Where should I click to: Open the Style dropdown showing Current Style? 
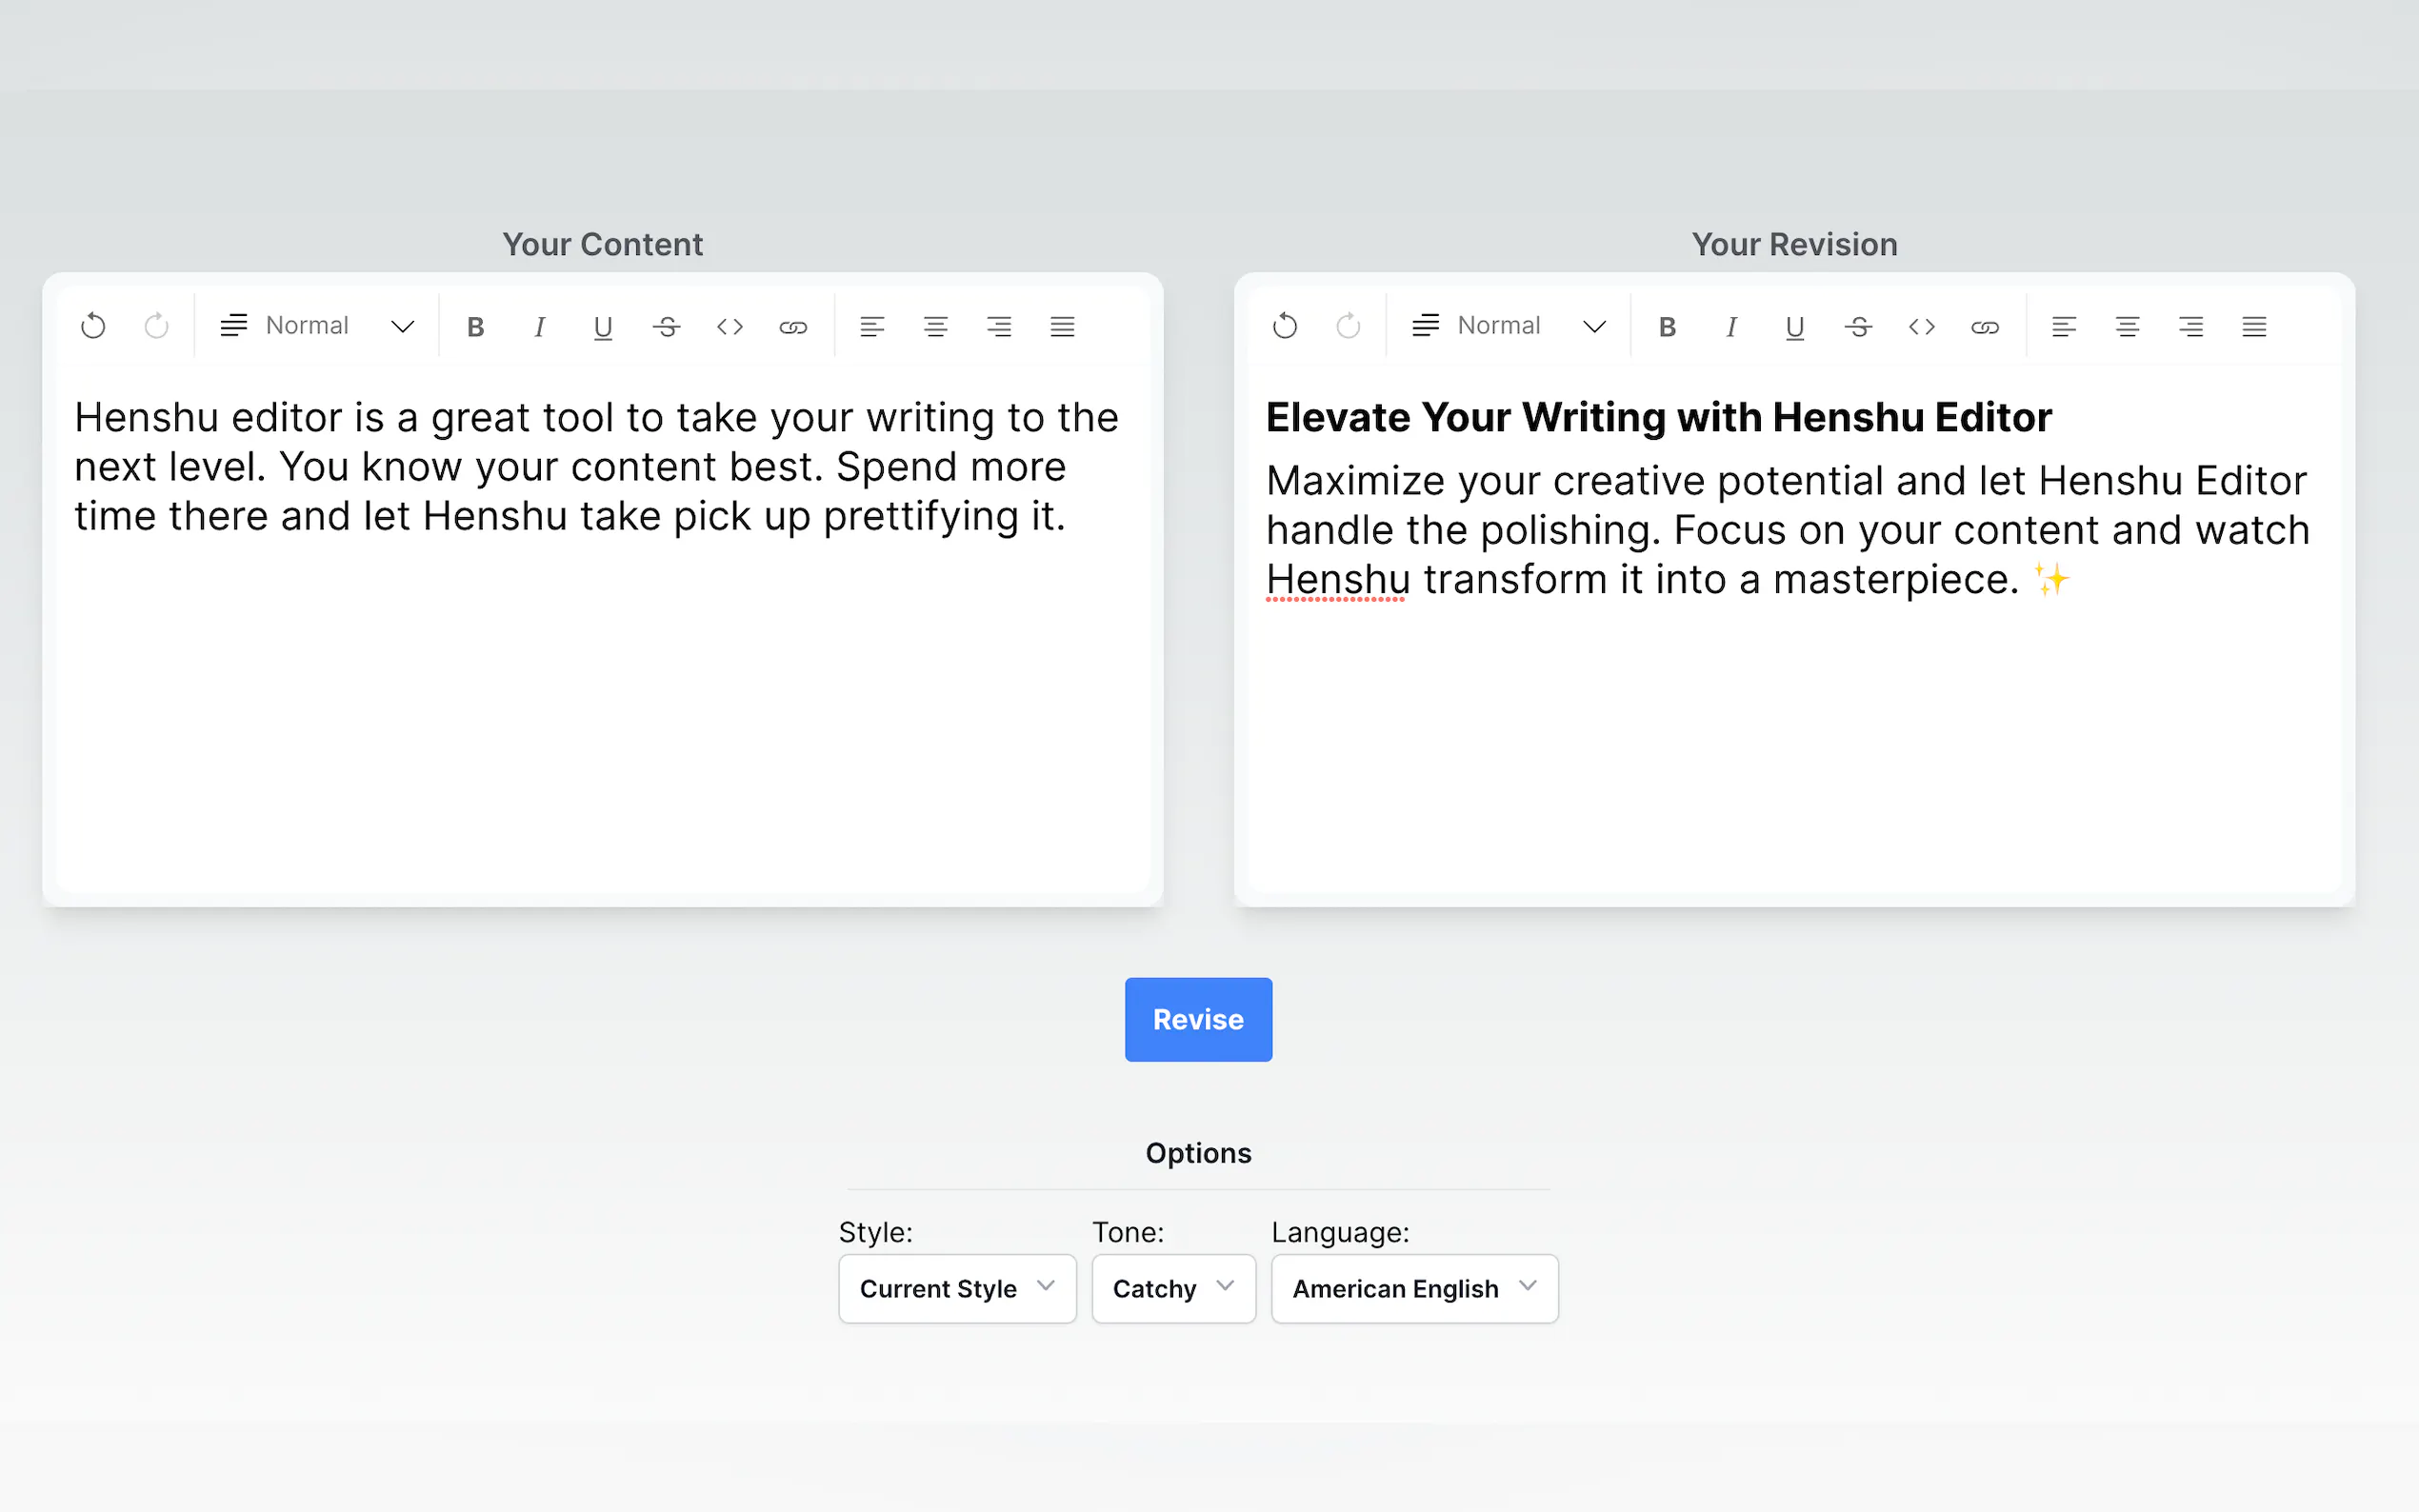click(x=957, y=1288)
